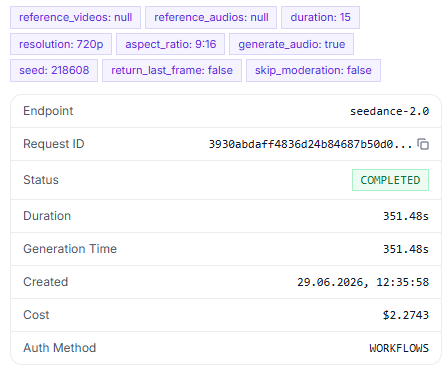448x368 pixels.
Task: Click the Duration row label
Action: coord(47,216)
